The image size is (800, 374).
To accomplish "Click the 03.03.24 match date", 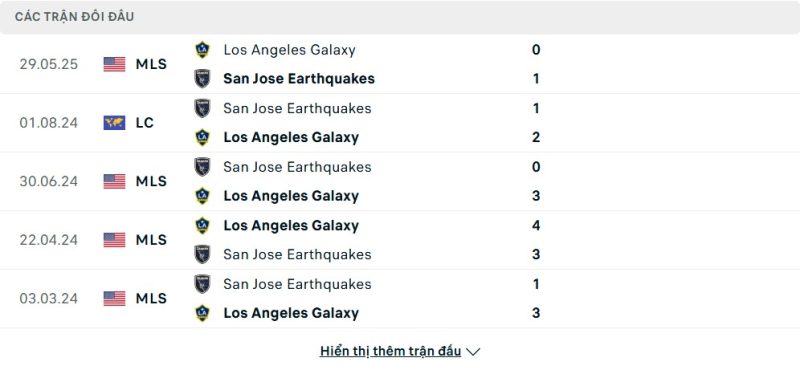I will (48, 298).
